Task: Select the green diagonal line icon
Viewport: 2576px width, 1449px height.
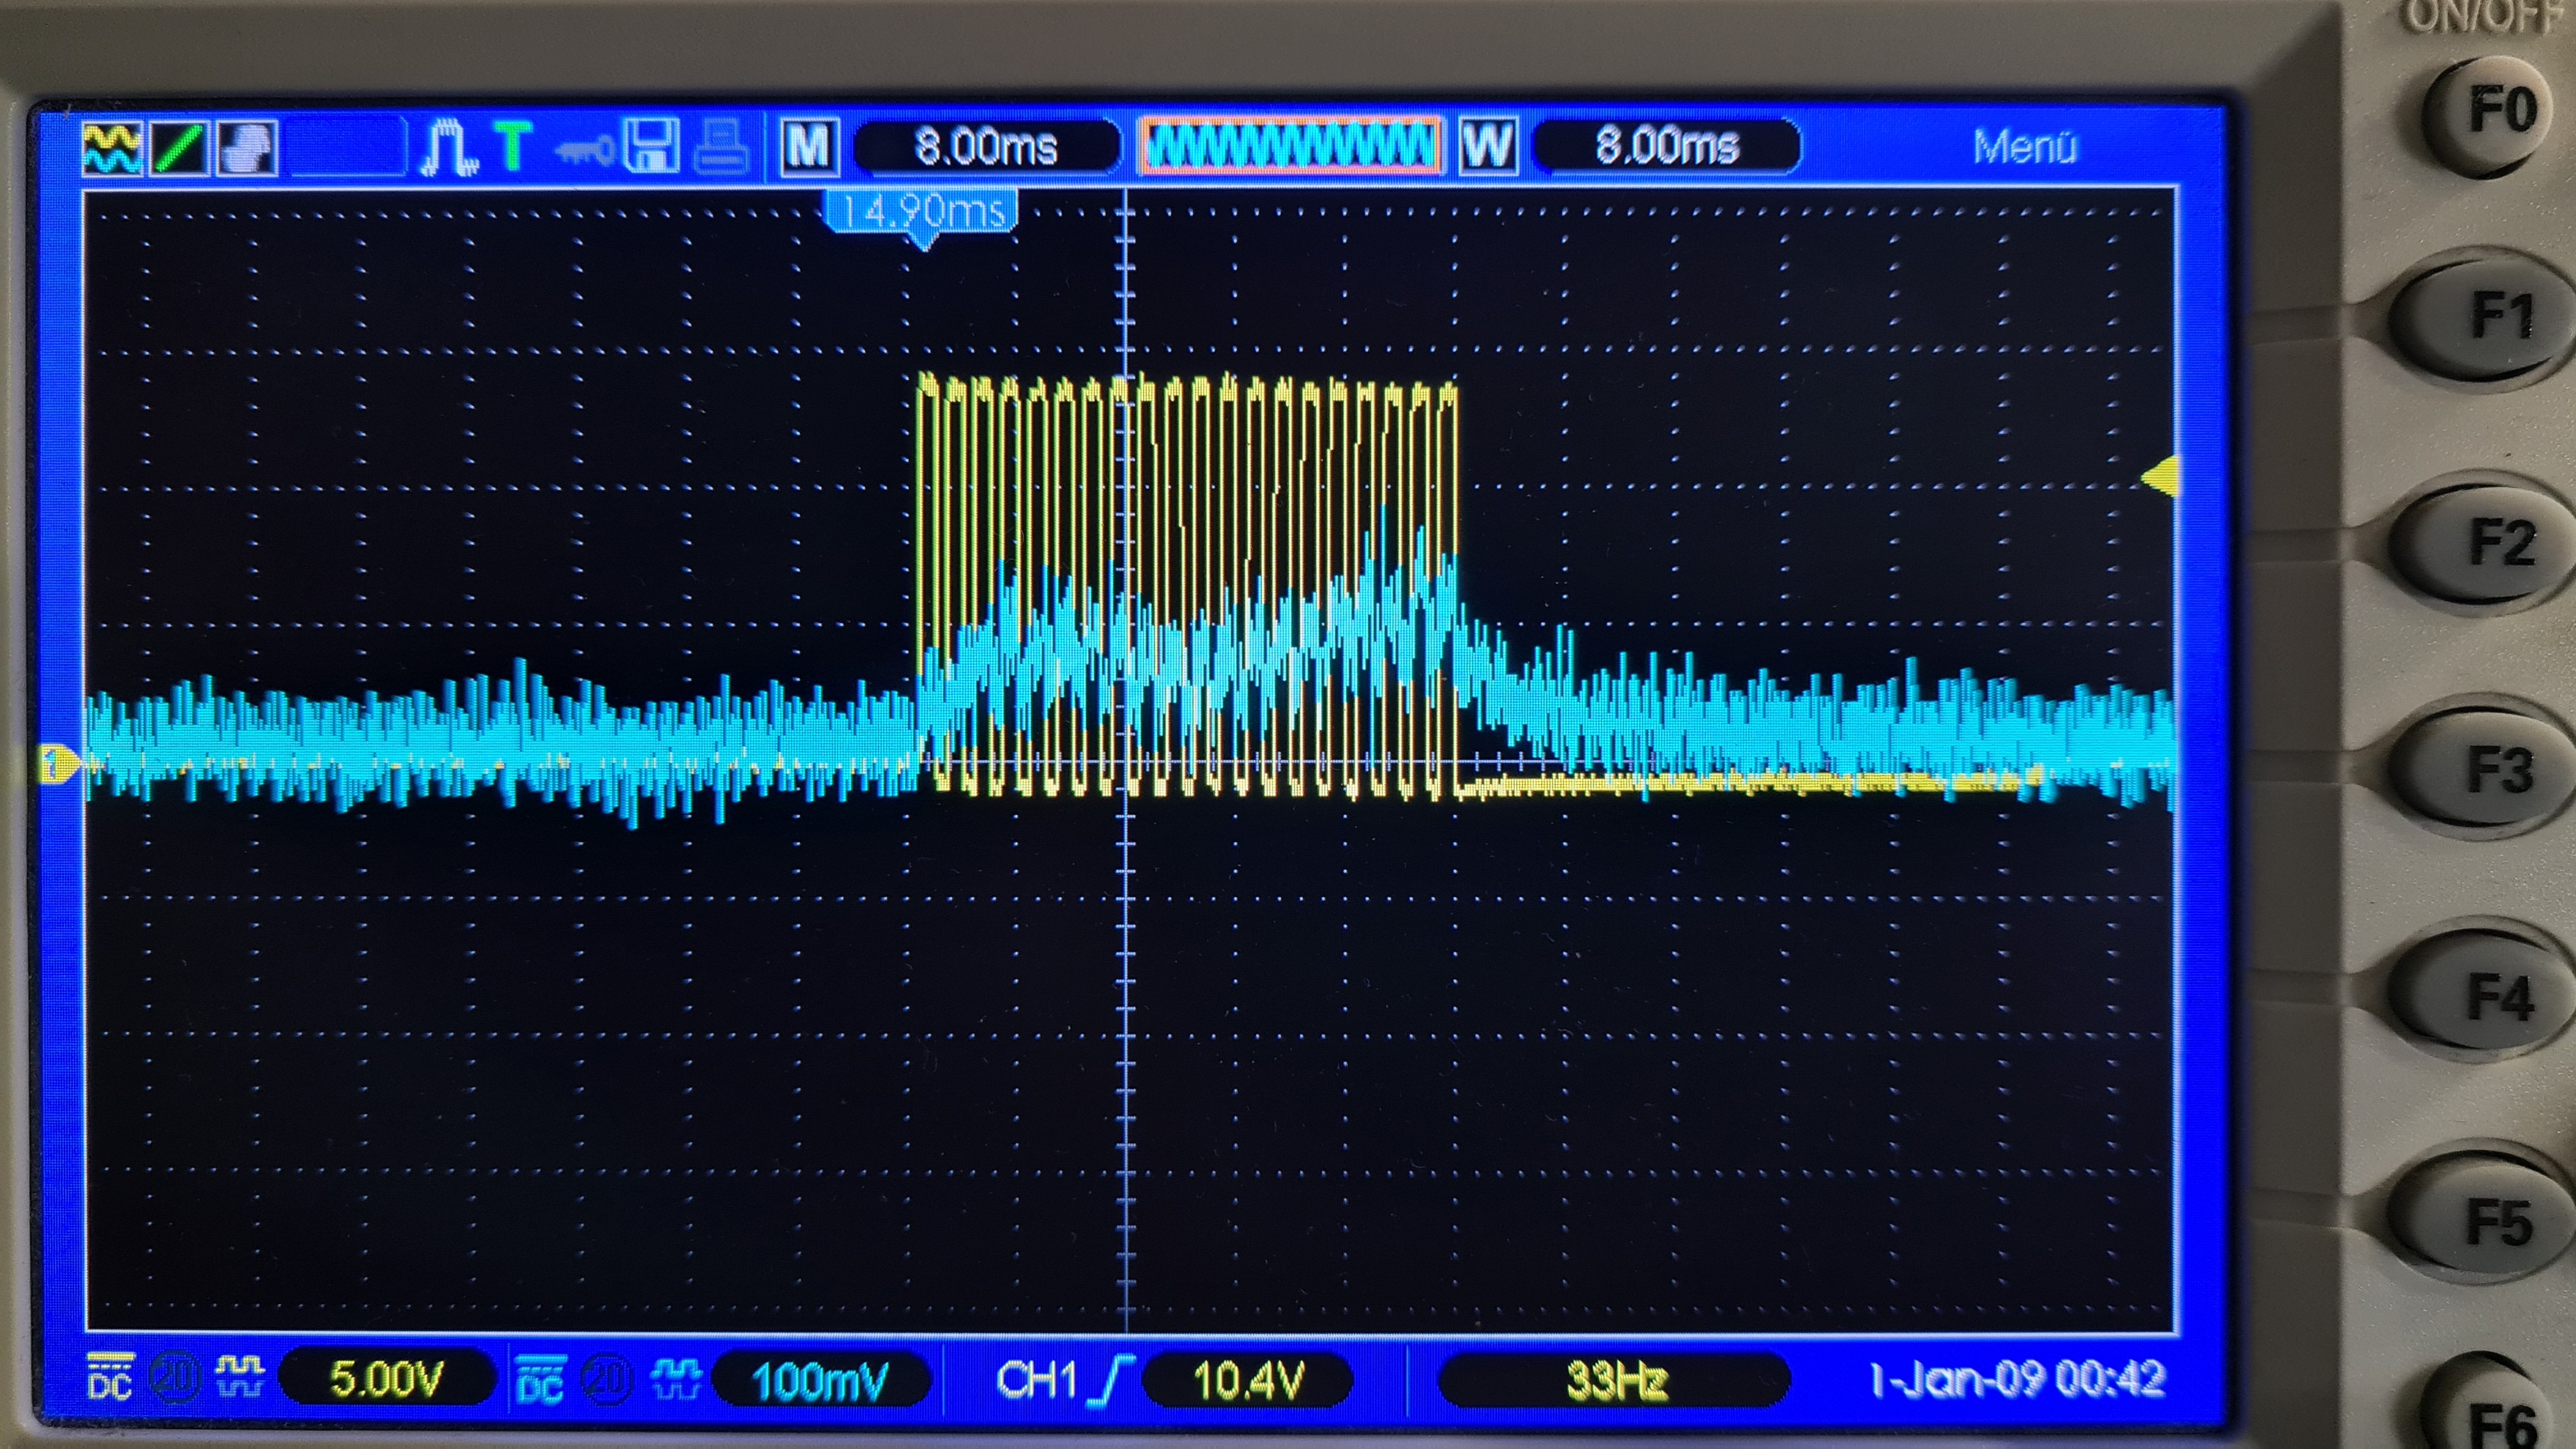Action: [x=180, y=149]
